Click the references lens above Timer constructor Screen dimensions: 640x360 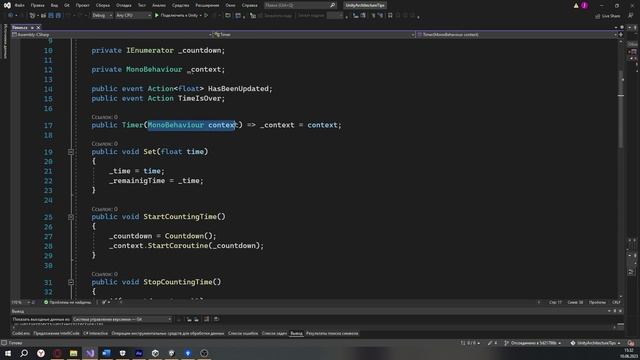click(104, 117)
